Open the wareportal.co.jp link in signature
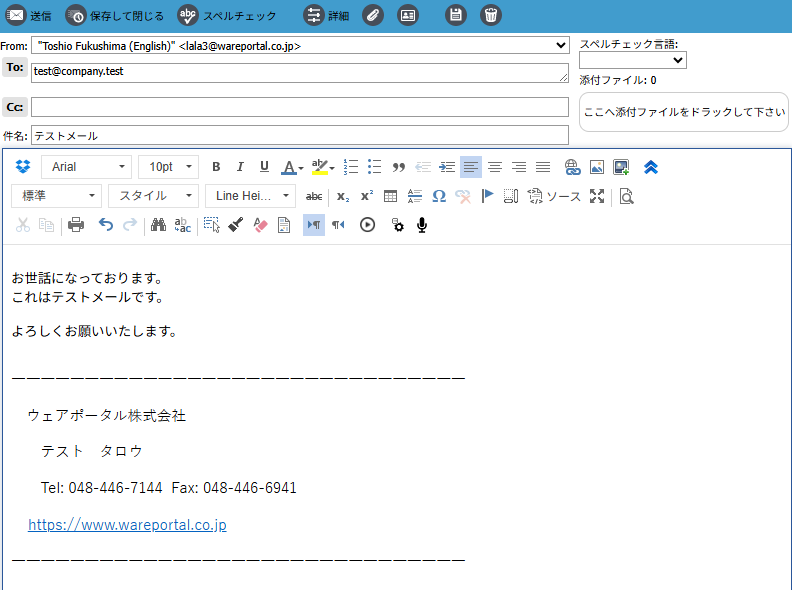792x590 pixels. tap(127, 524)
